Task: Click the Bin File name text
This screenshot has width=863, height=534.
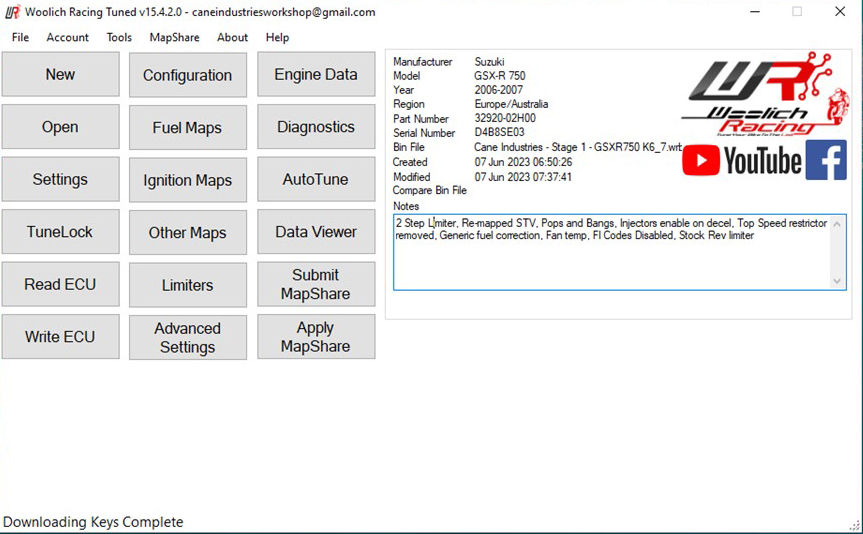Action: 578,147
